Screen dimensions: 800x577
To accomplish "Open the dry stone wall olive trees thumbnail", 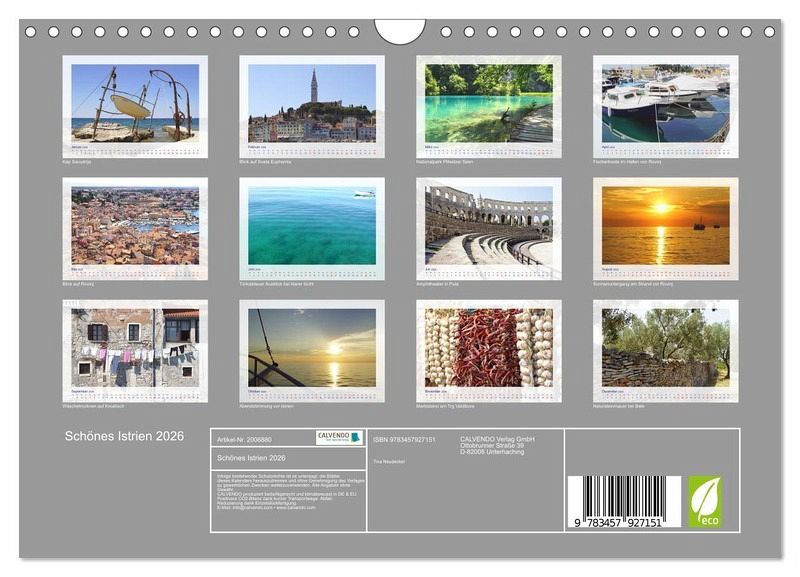I will tap(666, 351).
